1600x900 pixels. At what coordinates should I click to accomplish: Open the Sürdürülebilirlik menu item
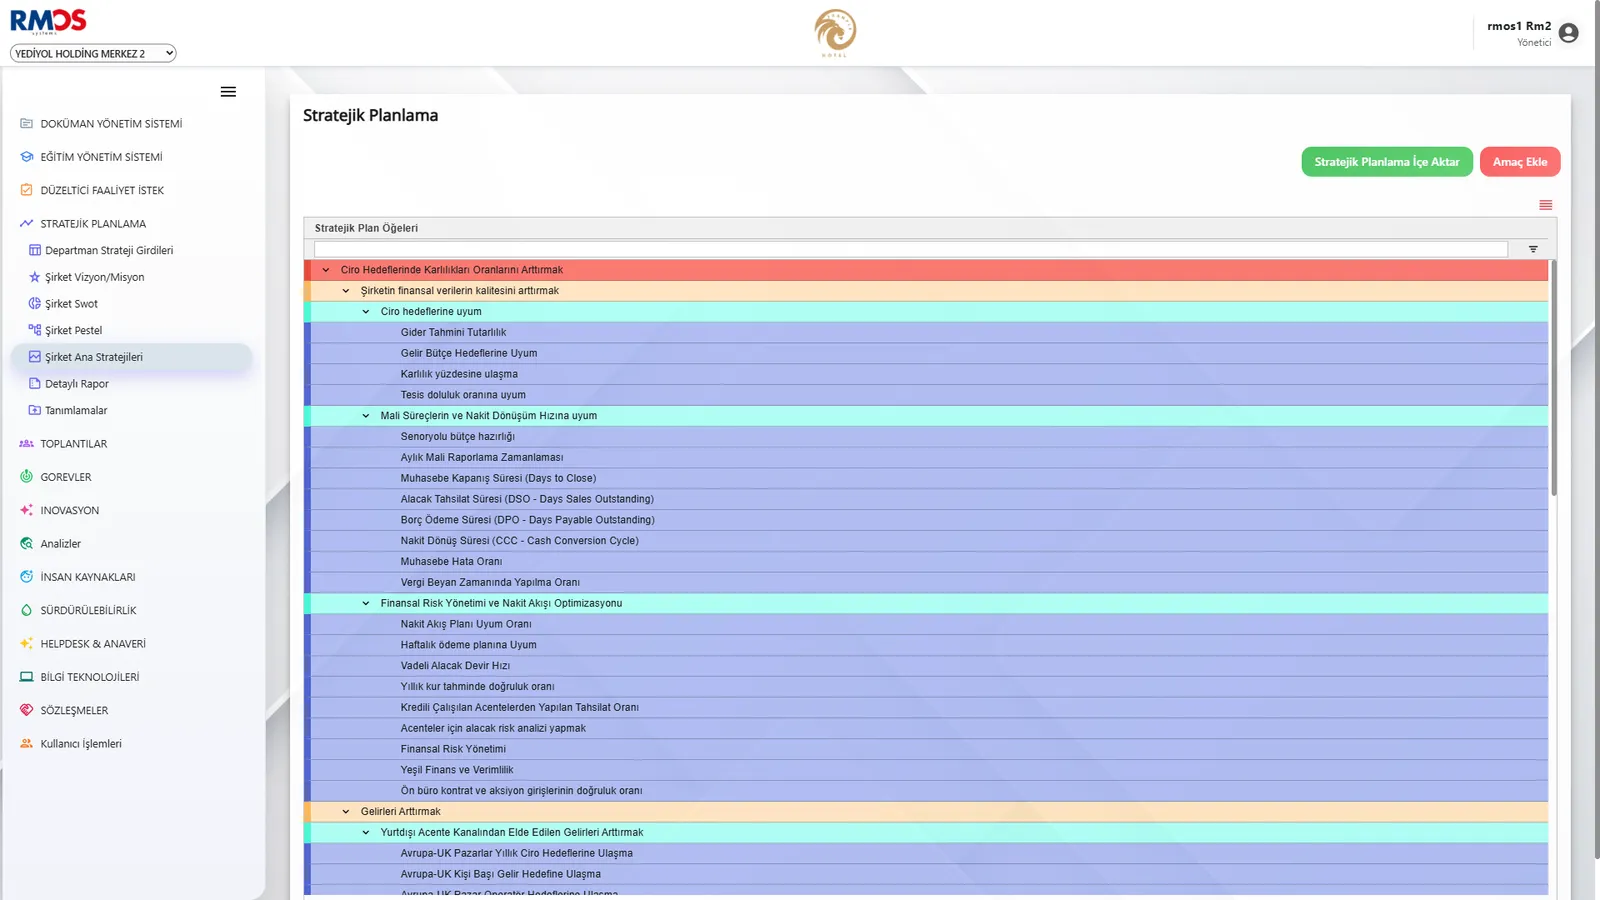coord(88,610)
